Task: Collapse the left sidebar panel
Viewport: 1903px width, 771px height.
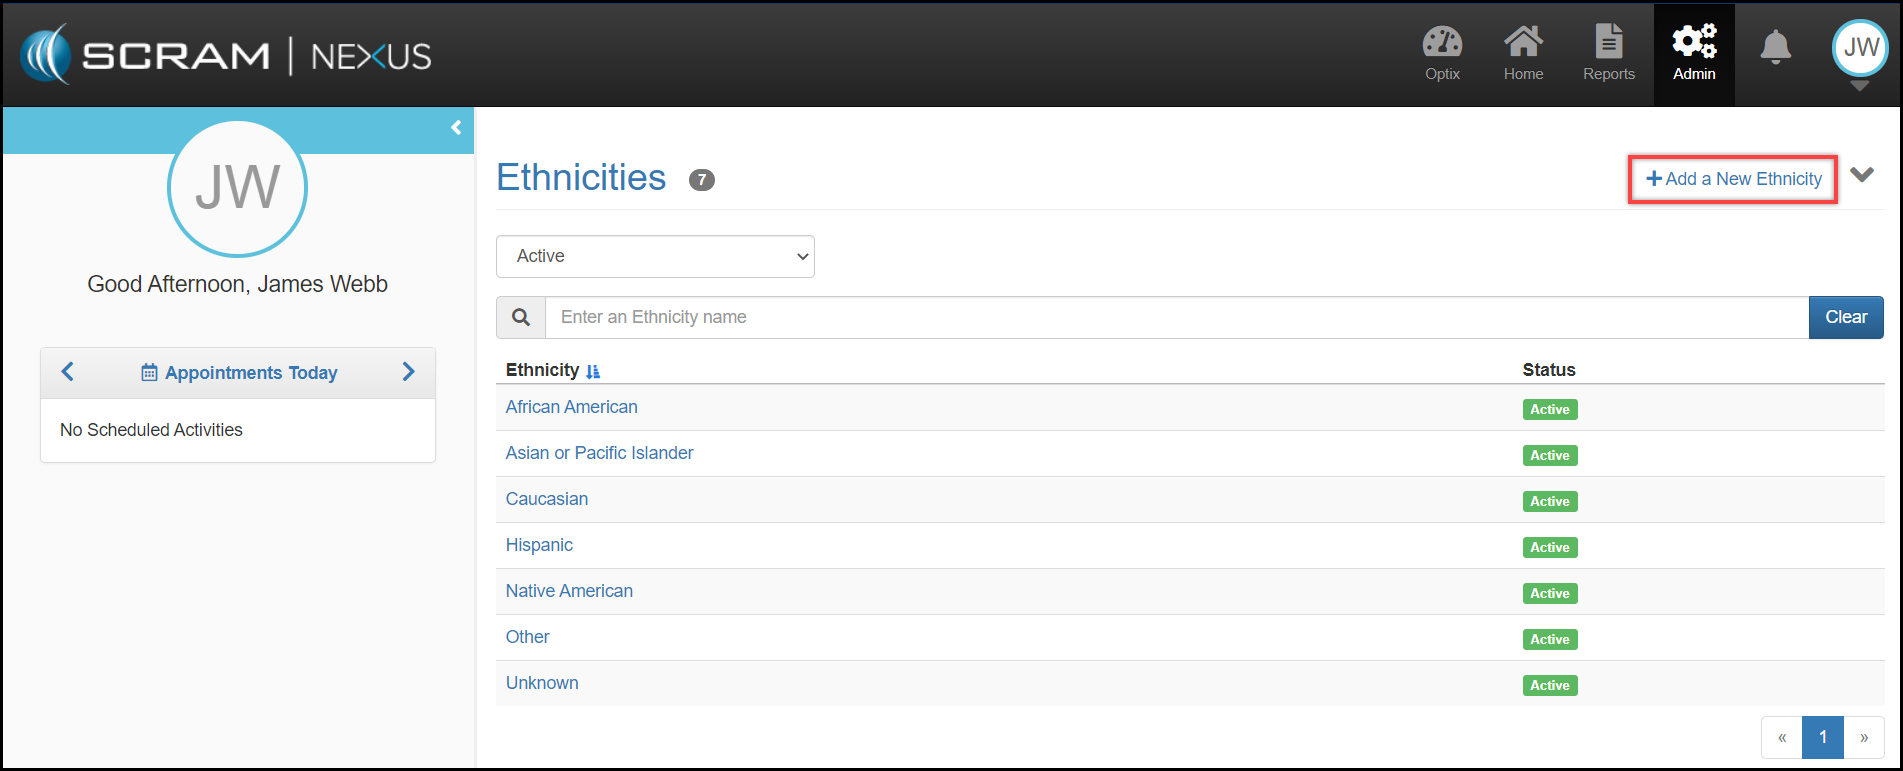Action: pyautogui.click(x=456, y=128)
